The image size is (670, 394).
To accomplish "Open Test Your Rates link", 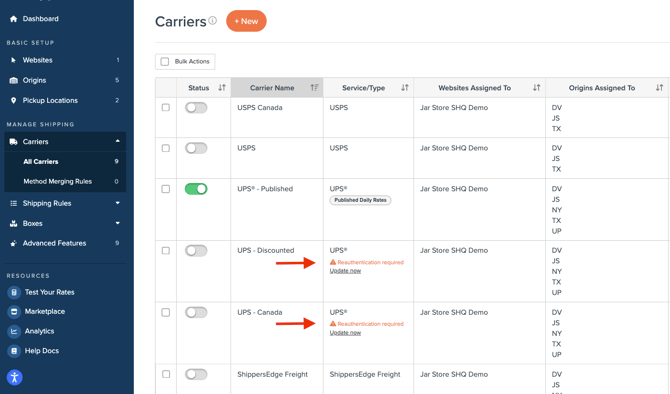I will (x=50, y=292).
